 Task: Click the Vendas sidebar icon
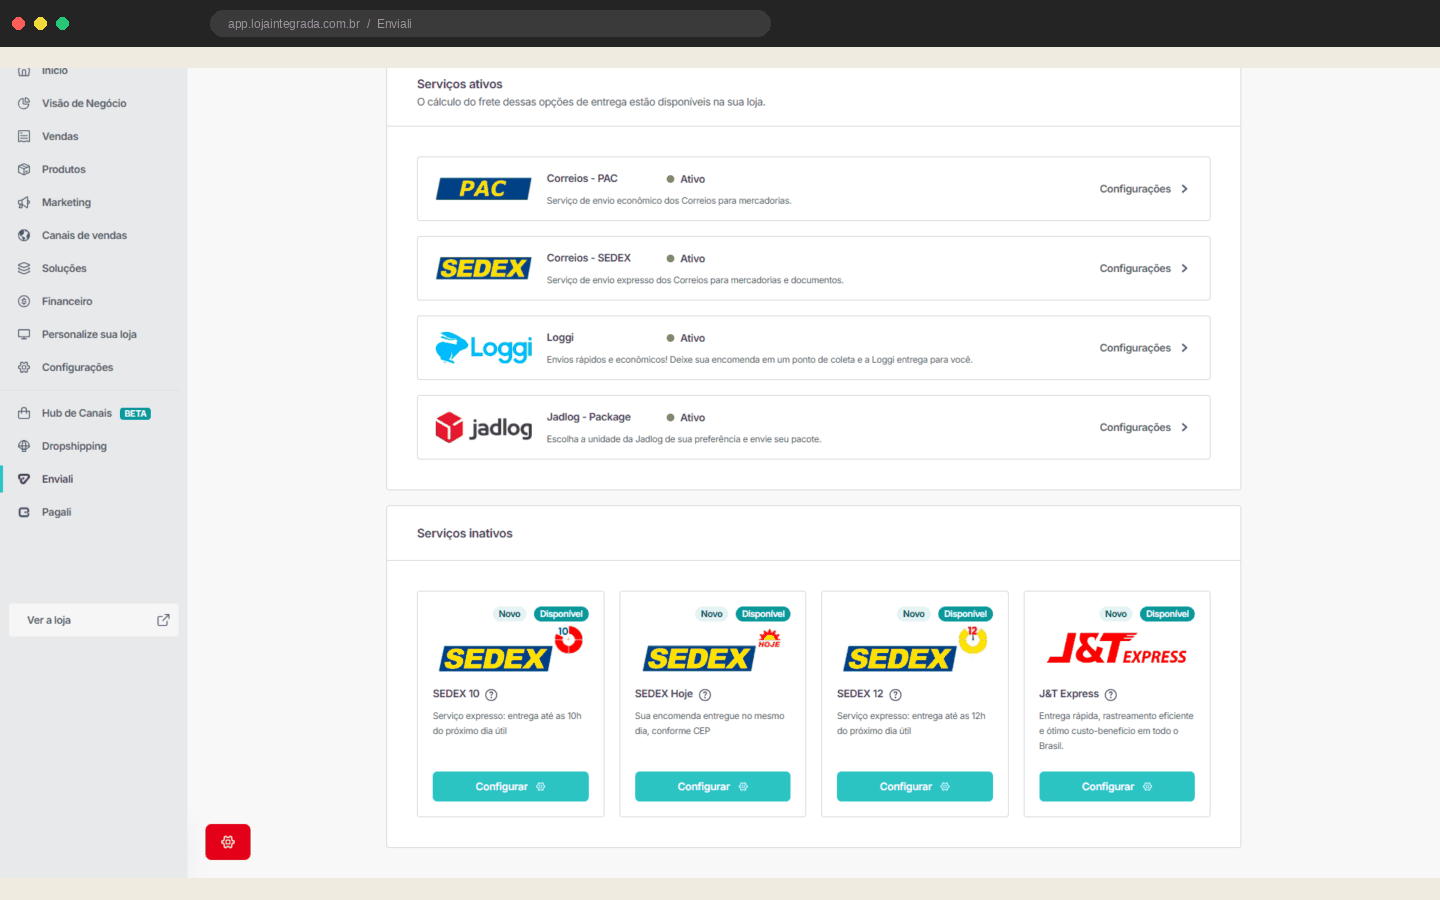pos(24,136)
